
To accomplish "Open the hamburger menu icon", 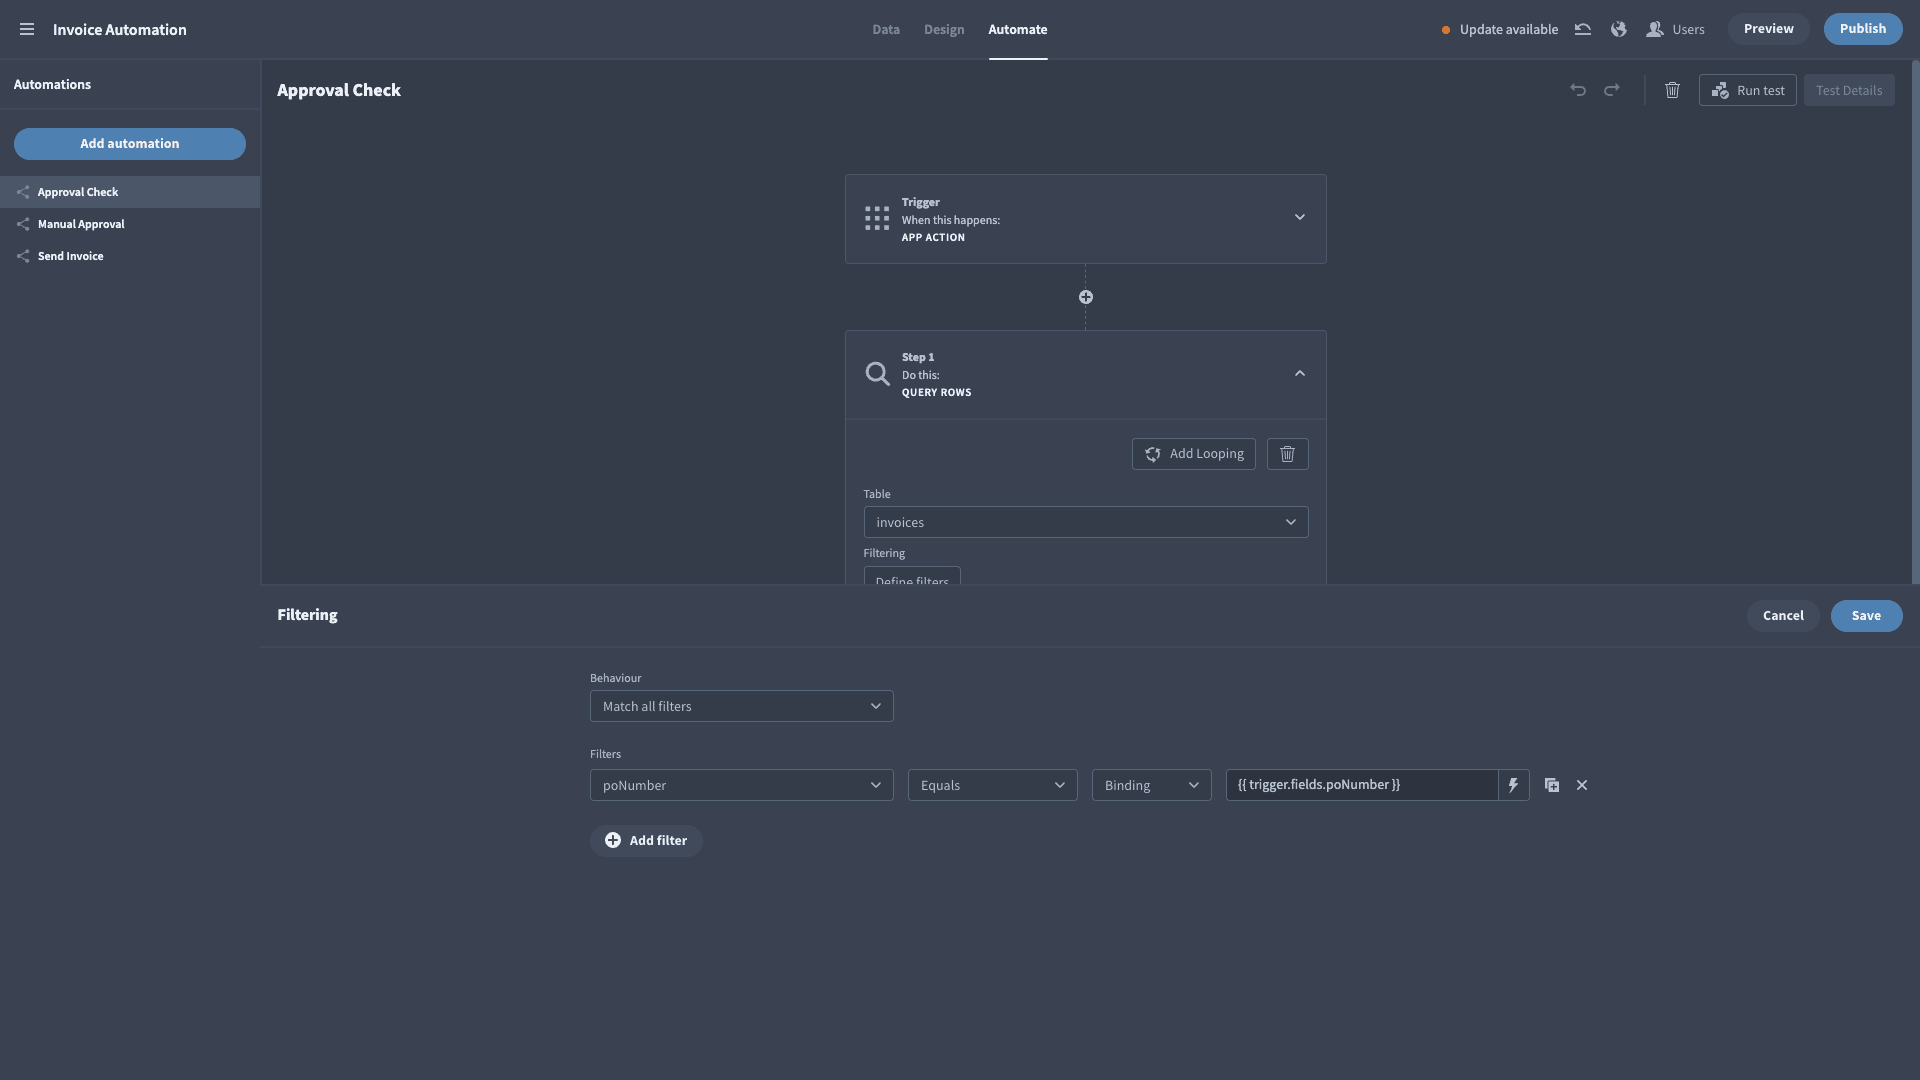I will coord(27,29).
